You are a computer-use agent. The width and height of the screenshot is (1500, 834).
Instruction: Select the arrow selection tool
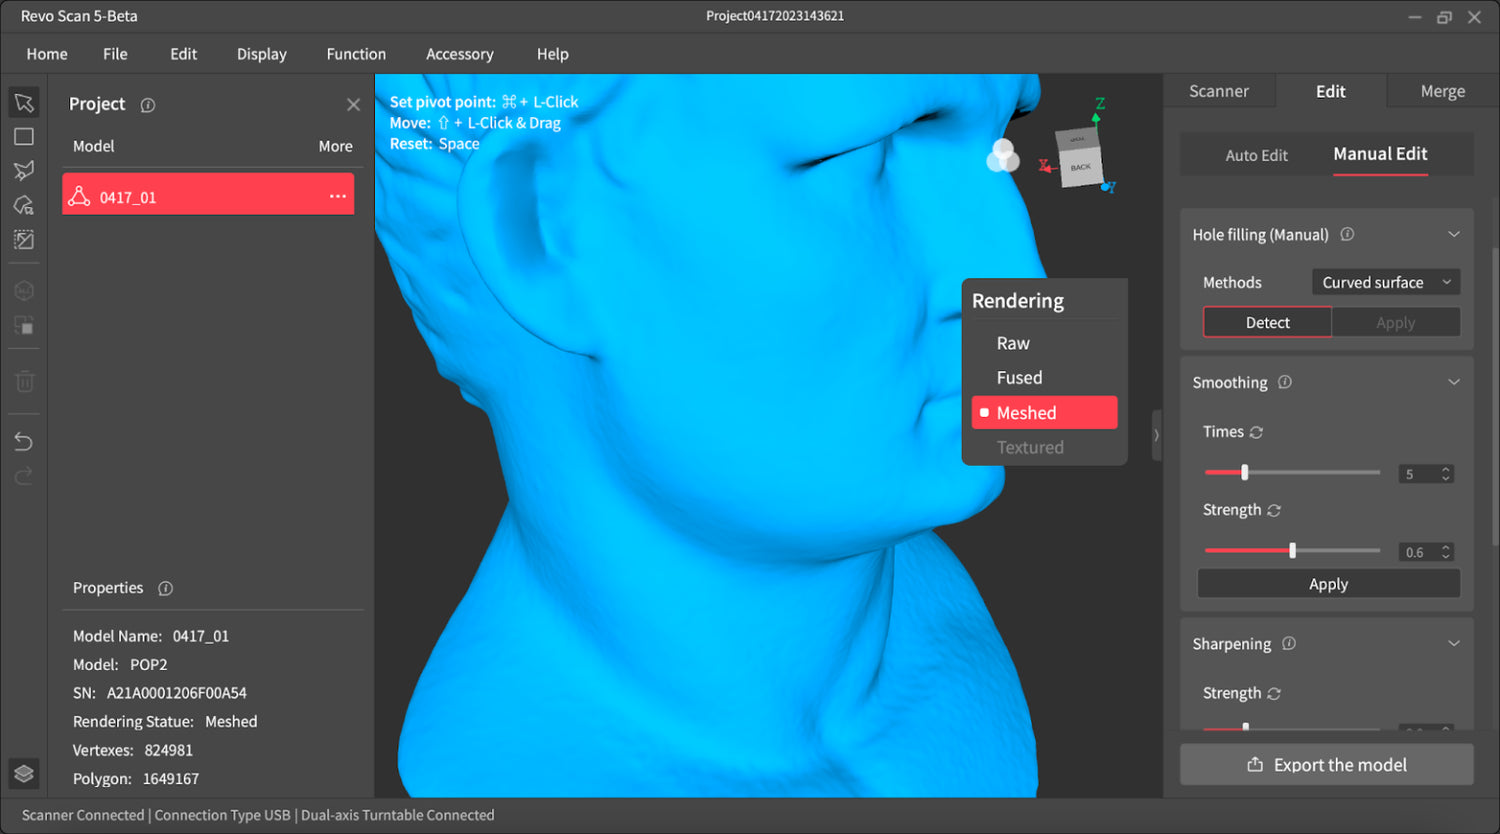pos(23,102)
